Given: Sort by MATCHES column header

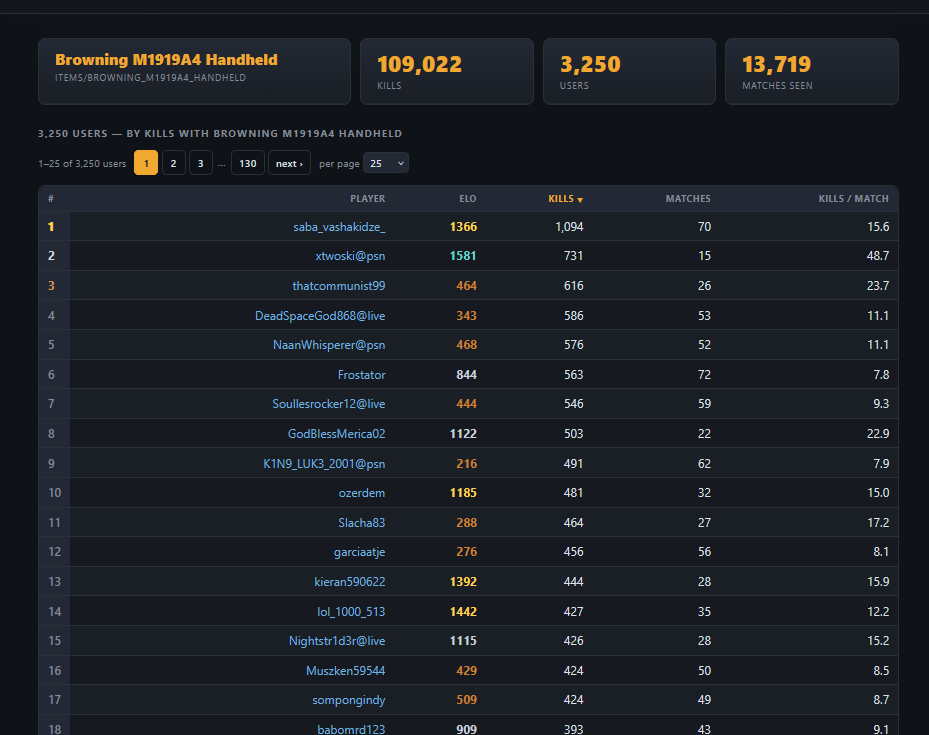Looking at the screenshot, I should (688, 199).
